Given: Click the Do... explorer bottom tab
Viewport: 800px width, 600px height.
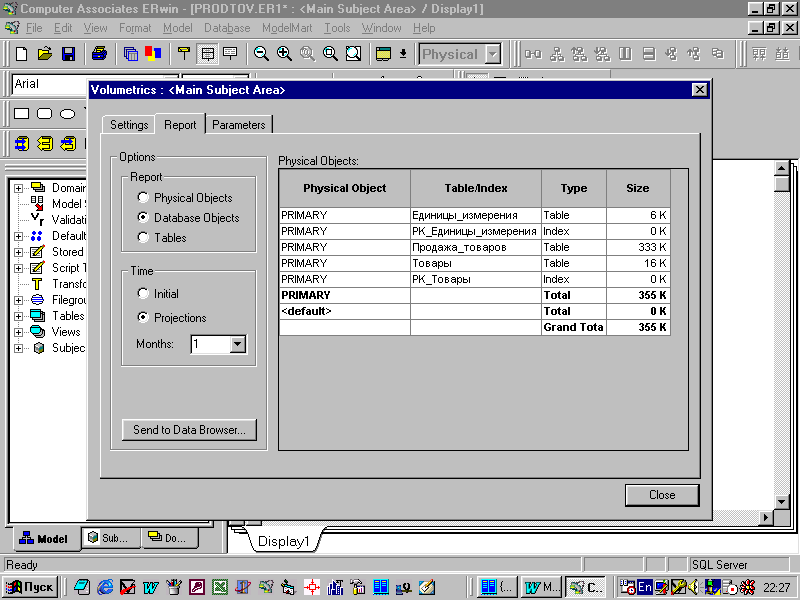Looking at the screenshot, I should [x=168, y=538].
